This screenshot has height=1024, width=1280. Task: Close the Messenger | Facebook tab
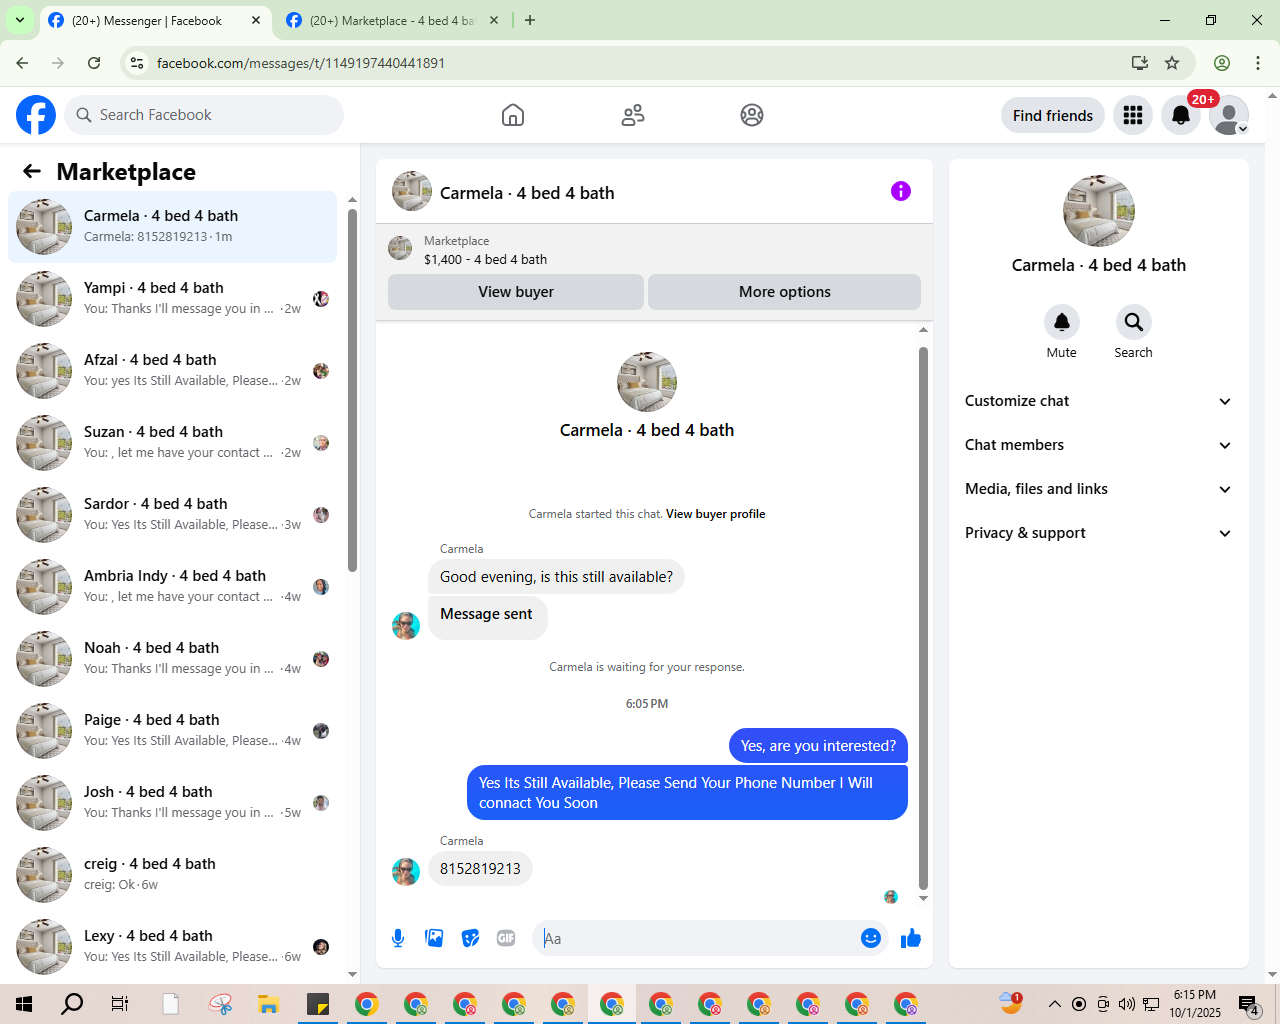[x=256, y=20]
